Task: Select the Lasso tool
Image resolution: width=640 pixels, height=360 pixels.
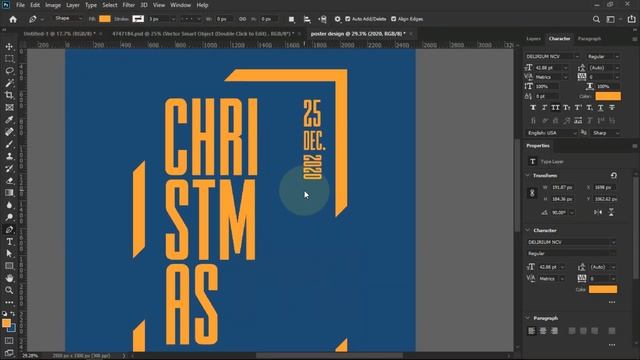Action: click(x=9, y=71)
